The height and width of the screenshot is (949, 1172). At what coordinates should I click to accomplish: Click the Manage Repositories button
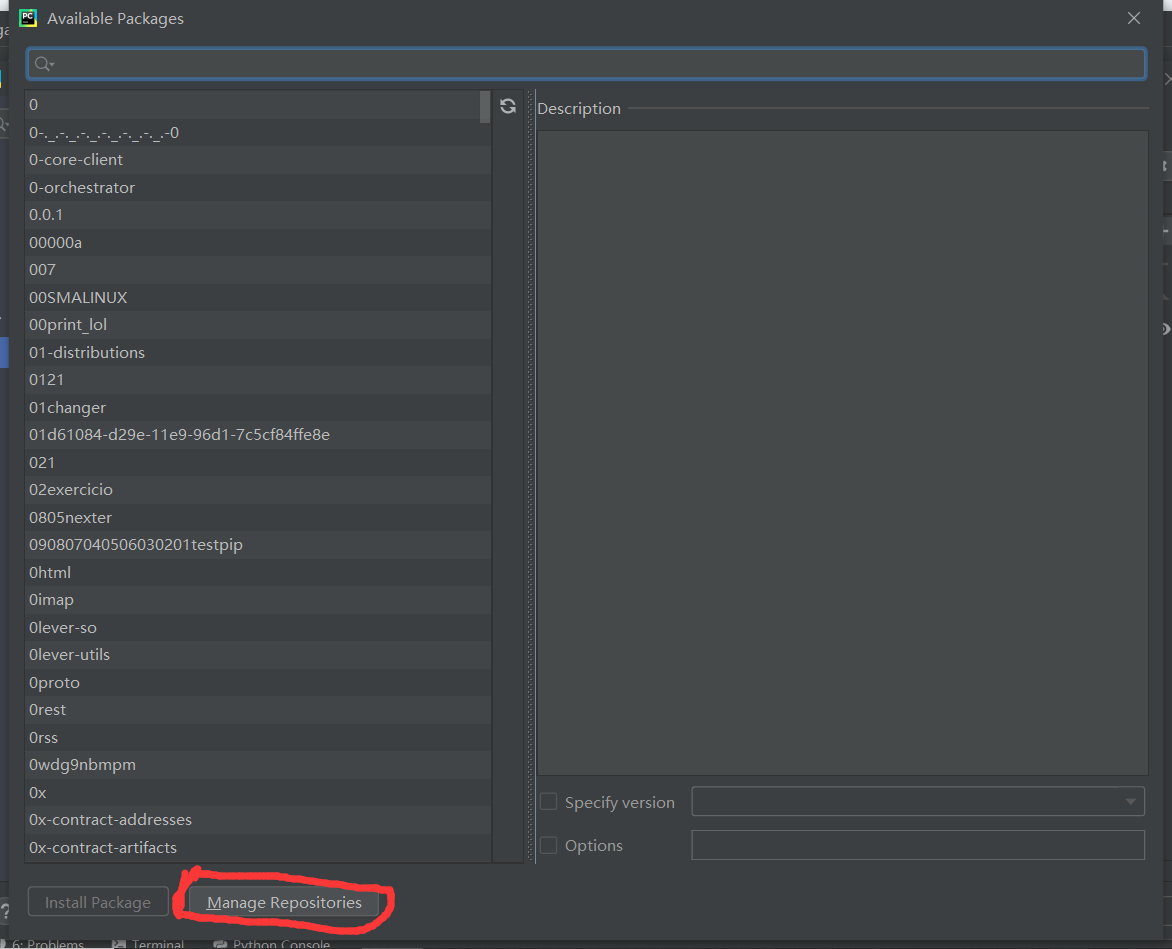click(x=284, y=903)
